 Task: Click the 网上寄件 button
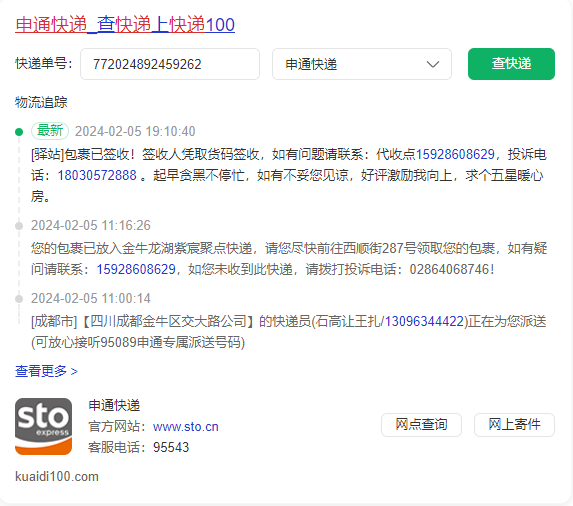click(x=514, y=425)
